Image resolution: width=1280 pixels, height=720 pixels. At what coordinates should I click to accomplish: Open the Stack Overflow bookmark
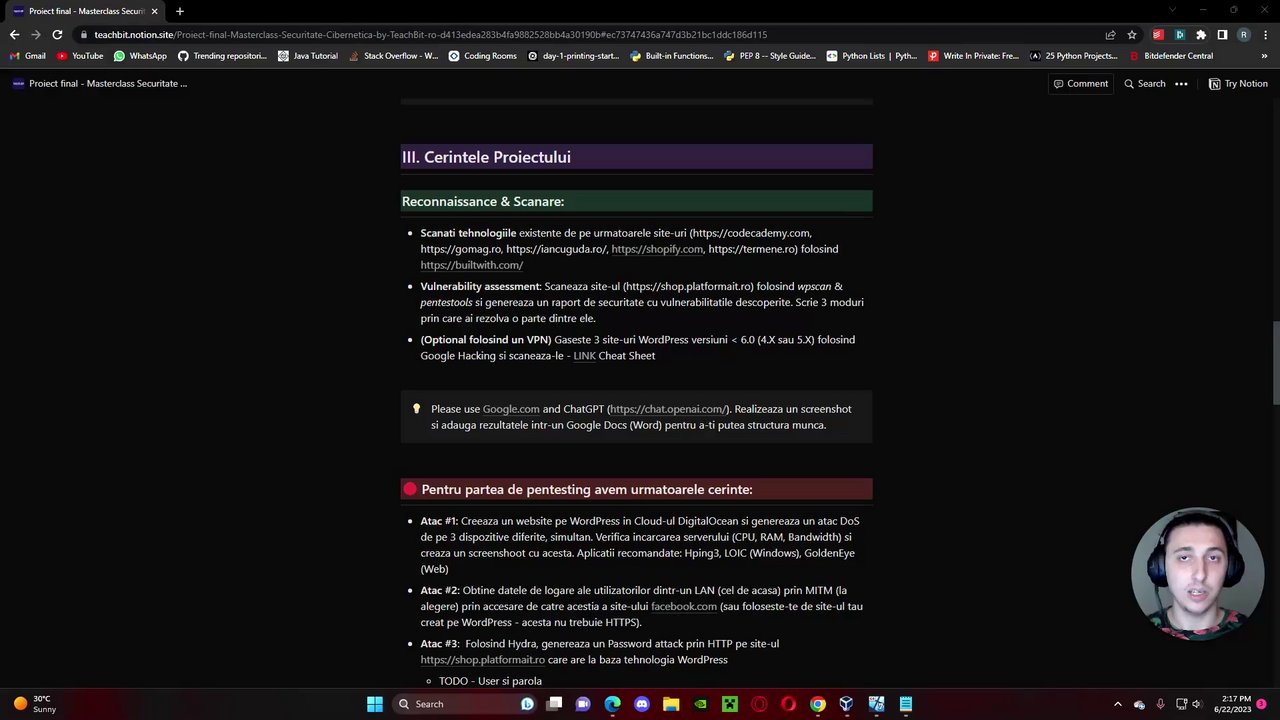pos(393,56)
